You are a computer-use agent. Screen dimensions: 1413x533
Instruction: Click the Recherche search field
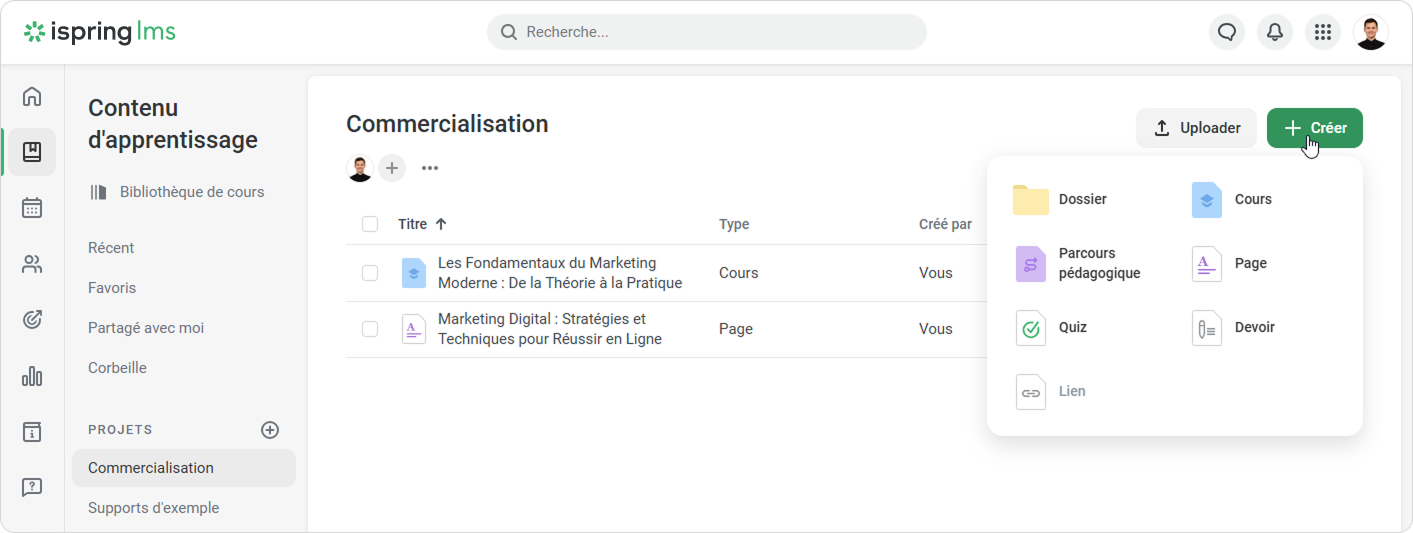pos(706,32)
